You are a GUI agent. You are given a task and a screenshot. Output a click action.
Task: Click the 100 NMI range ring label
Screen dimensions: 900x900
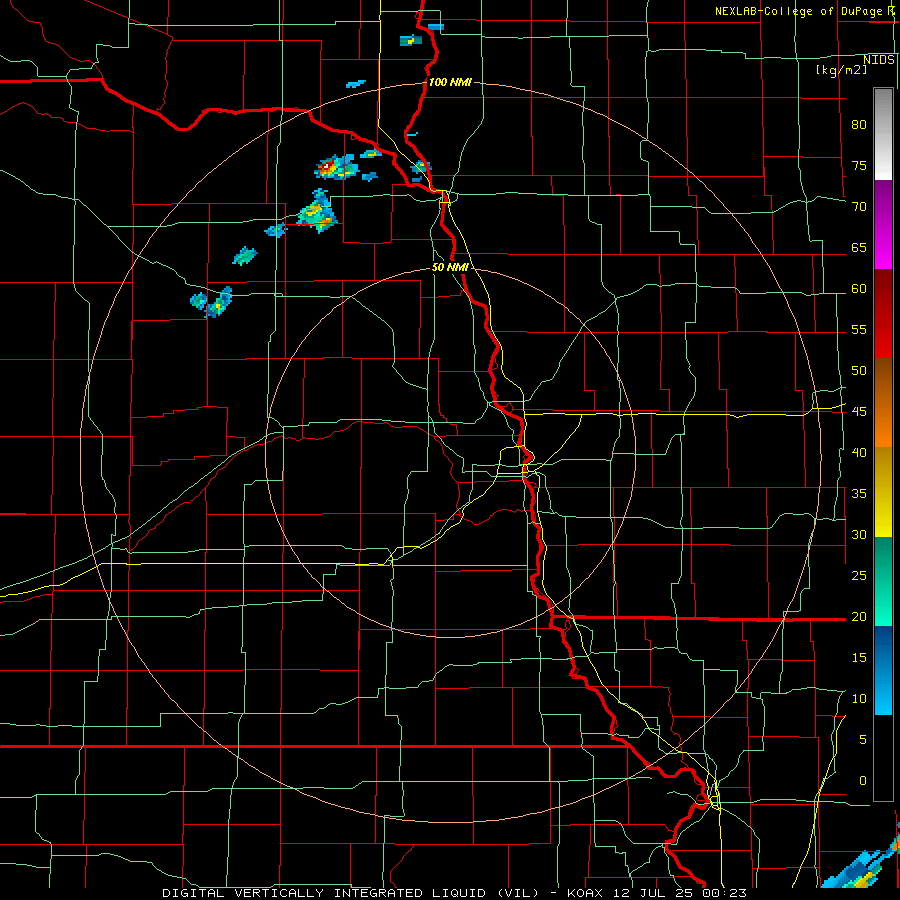(x=450, y=82)
